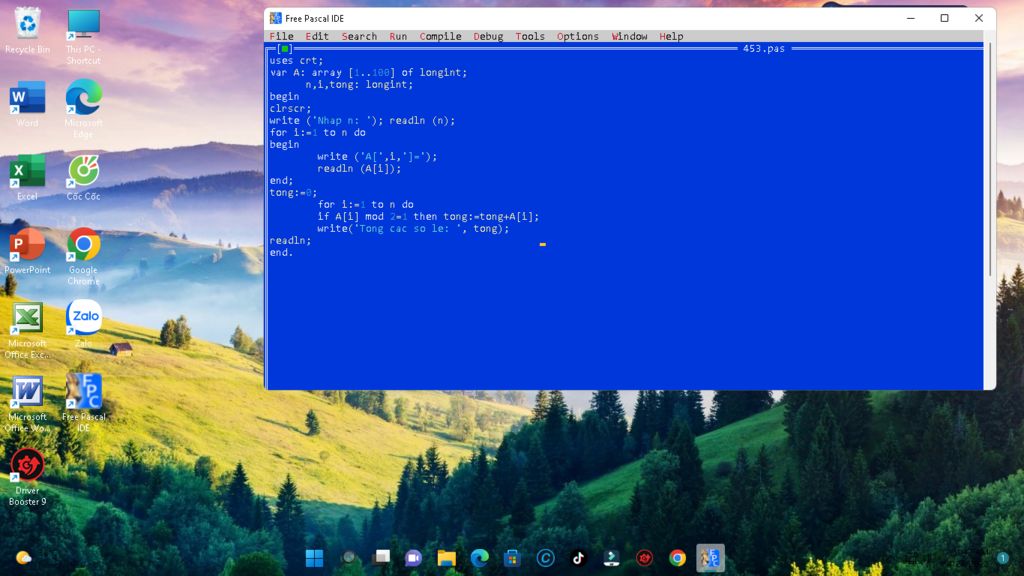Click the 'tong:=0;' code line
Screen dimensions: 1024x576
click(293, 193)
